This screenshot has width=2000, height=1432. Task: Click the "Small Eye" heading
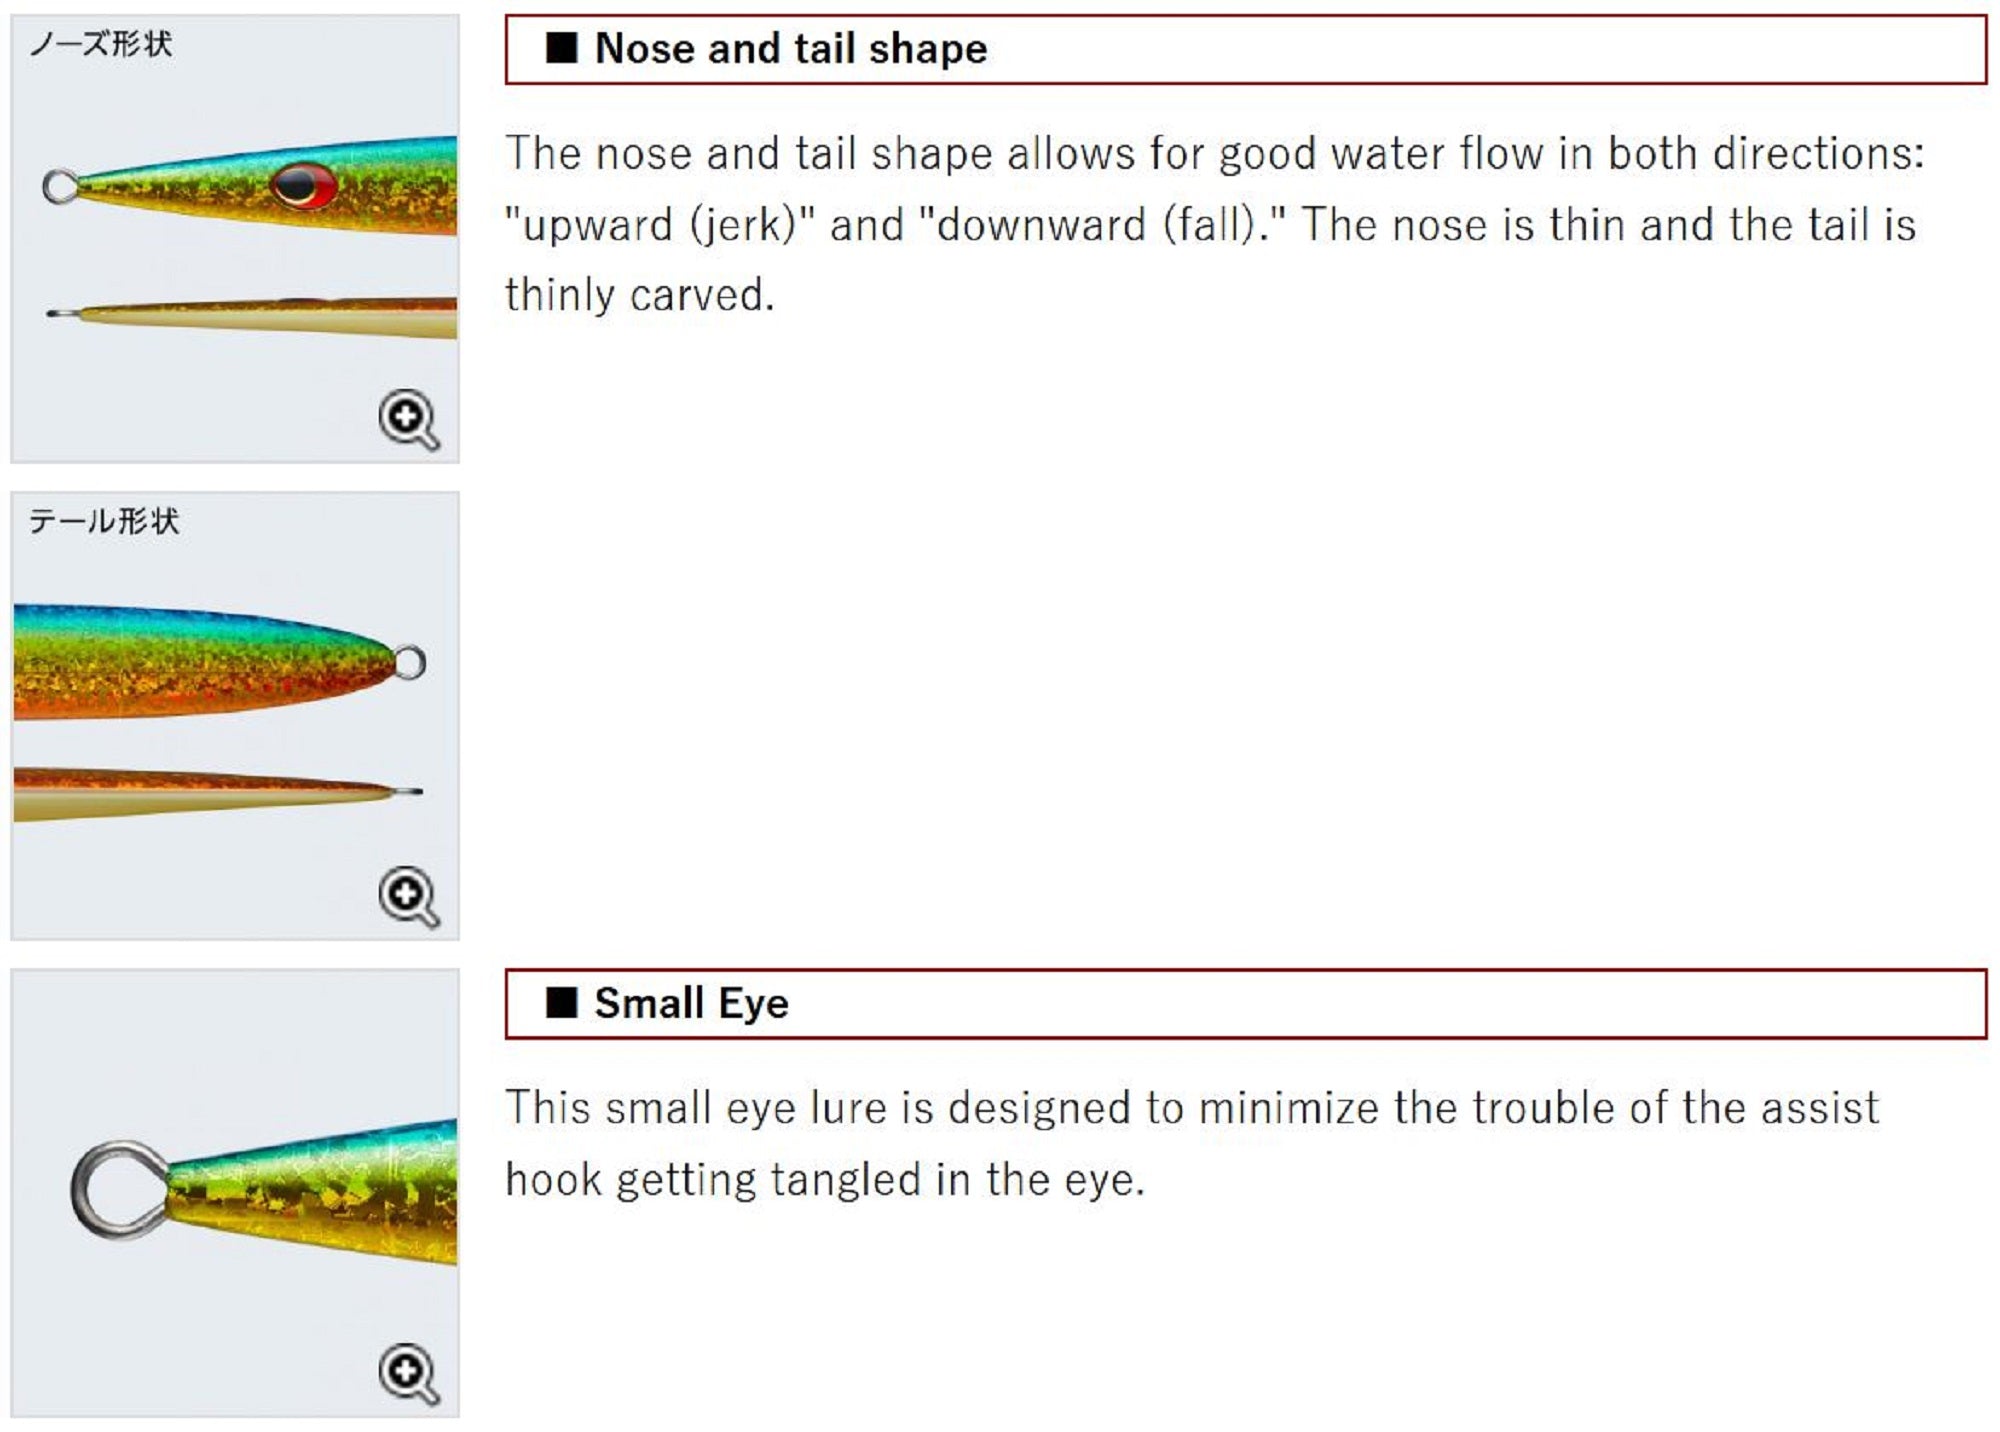(691, 1003)
